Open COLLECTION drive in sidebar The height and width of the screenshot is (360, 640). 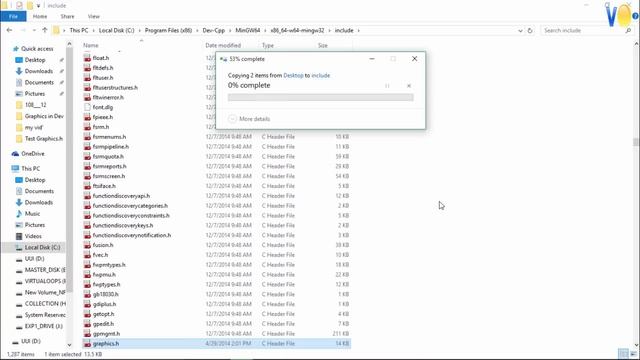44,304
